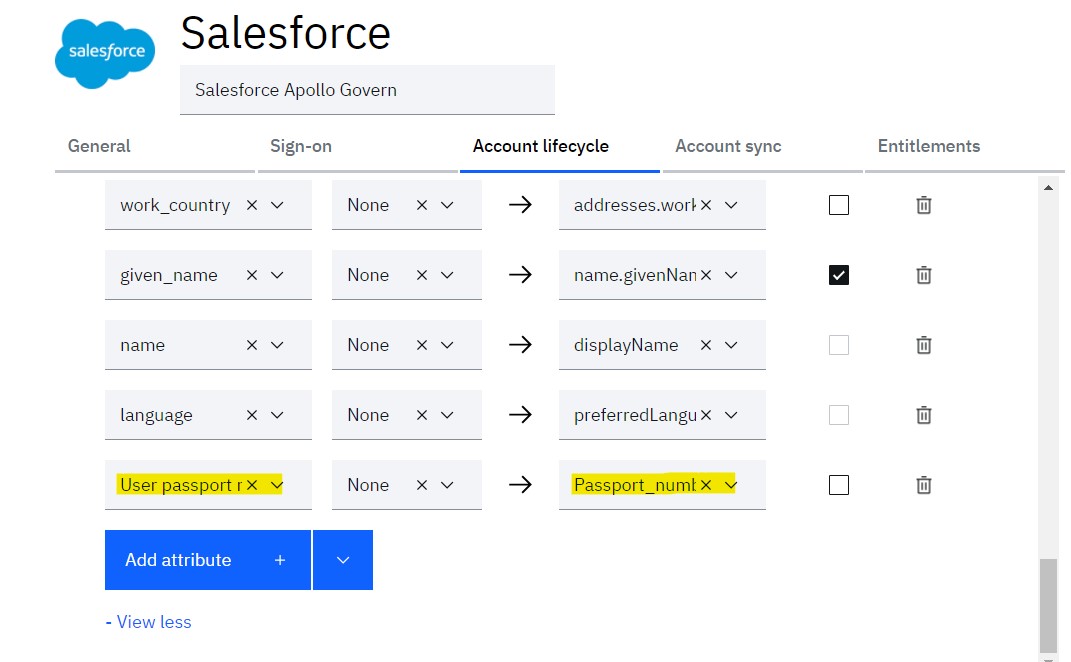Delete the language attribute row
Viewport: 1071px width, 662px height.
pyautogui.click(x=923, y=415)
